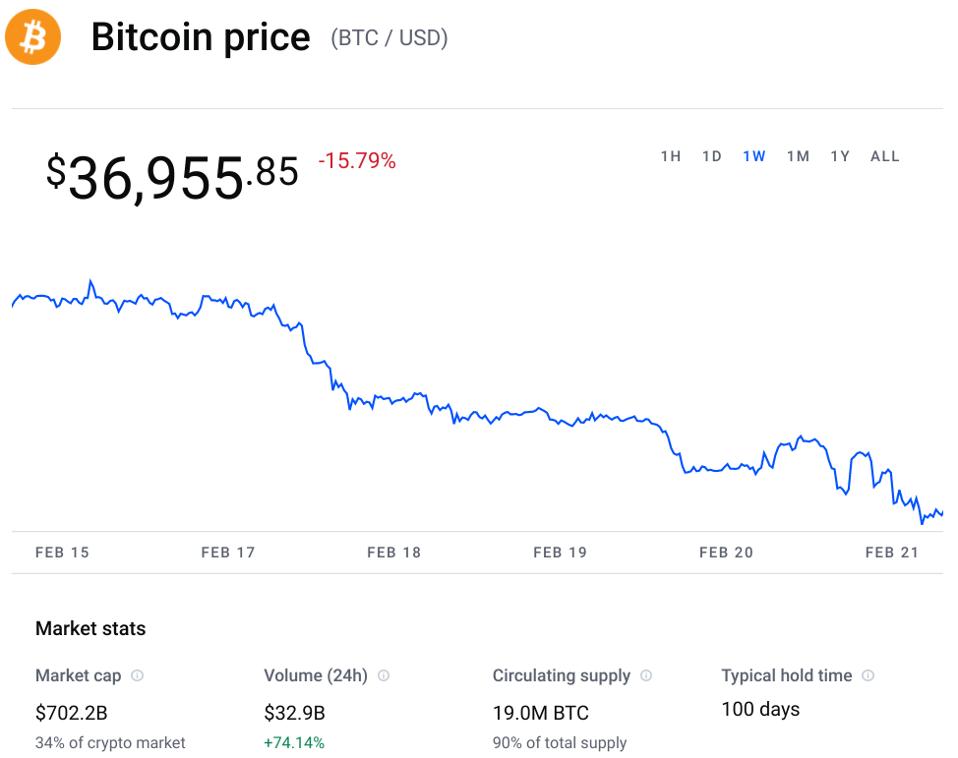
Task: Click the +74.14% volume change
Action: pyautogui.click(x=294, y=743)
